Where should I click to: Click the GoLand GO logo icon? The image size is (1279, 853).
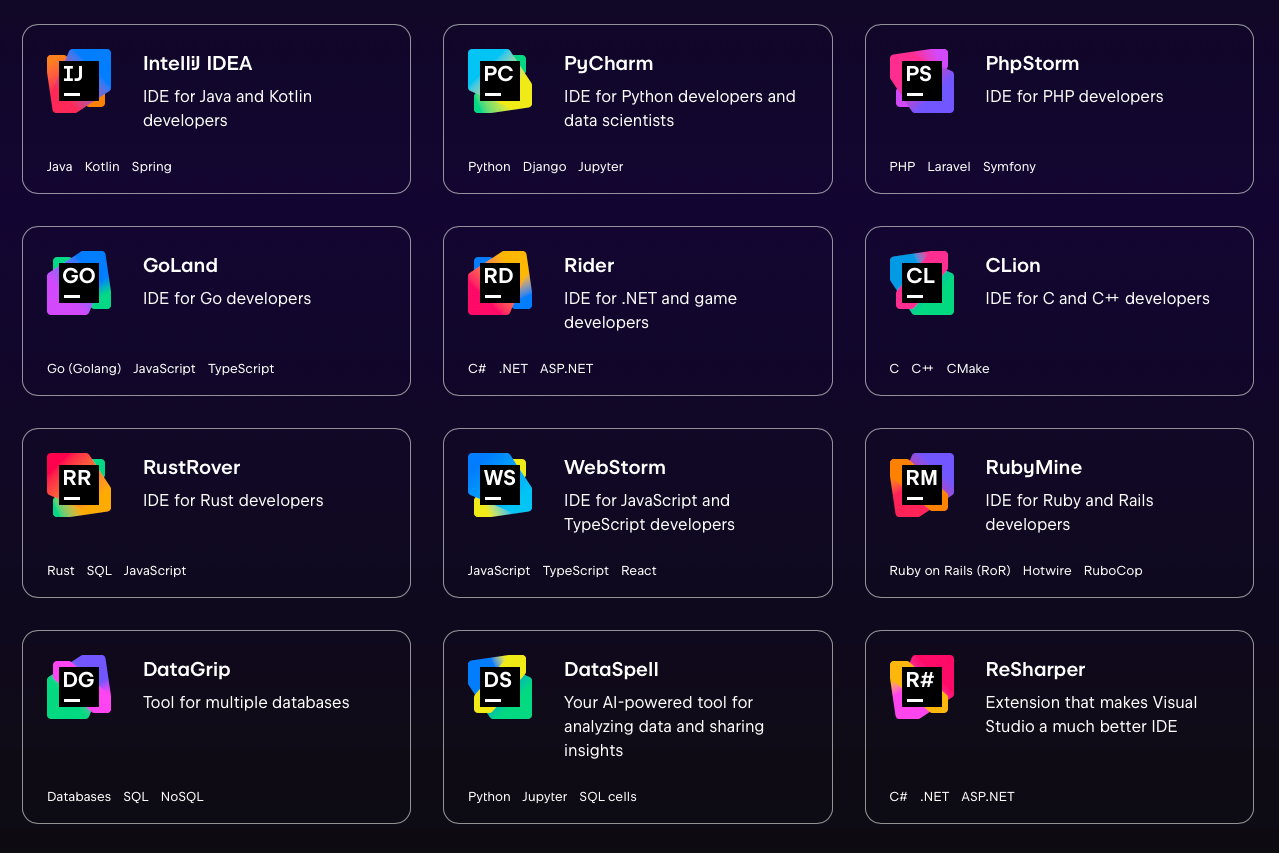pyautogui.click(x=79, y=283)
